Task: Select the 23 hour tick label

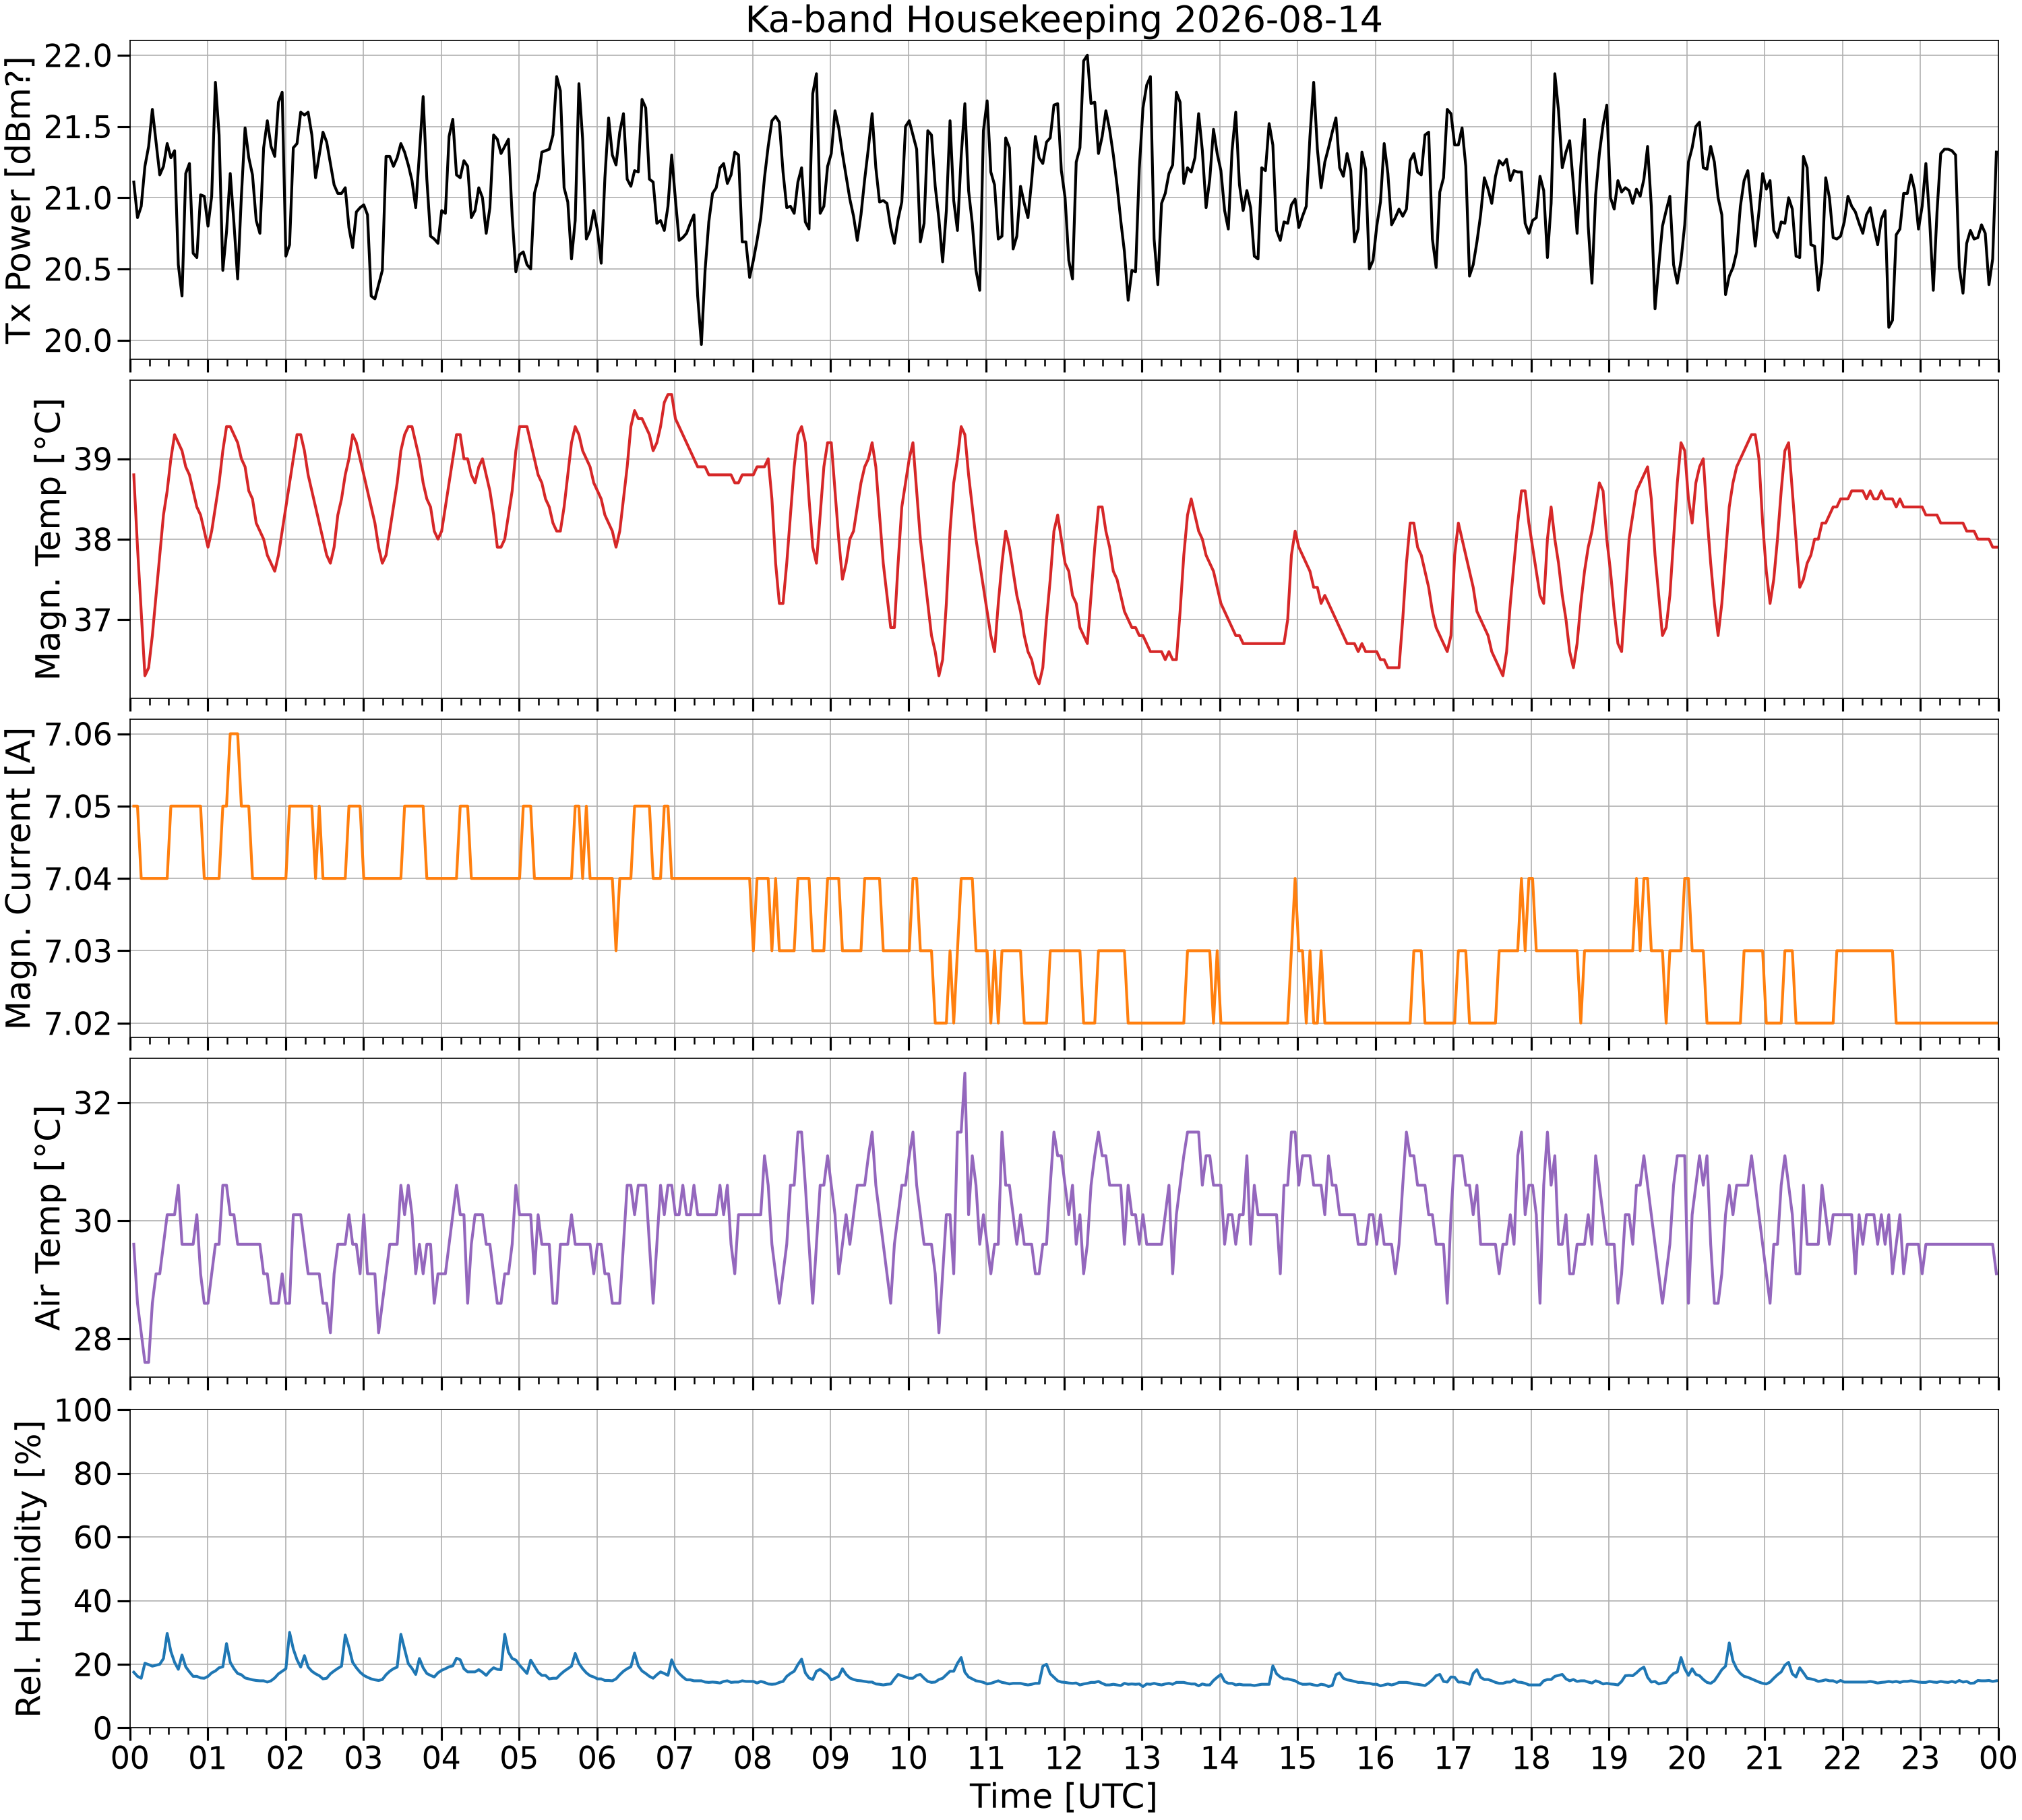Action: (1919, 1757)
